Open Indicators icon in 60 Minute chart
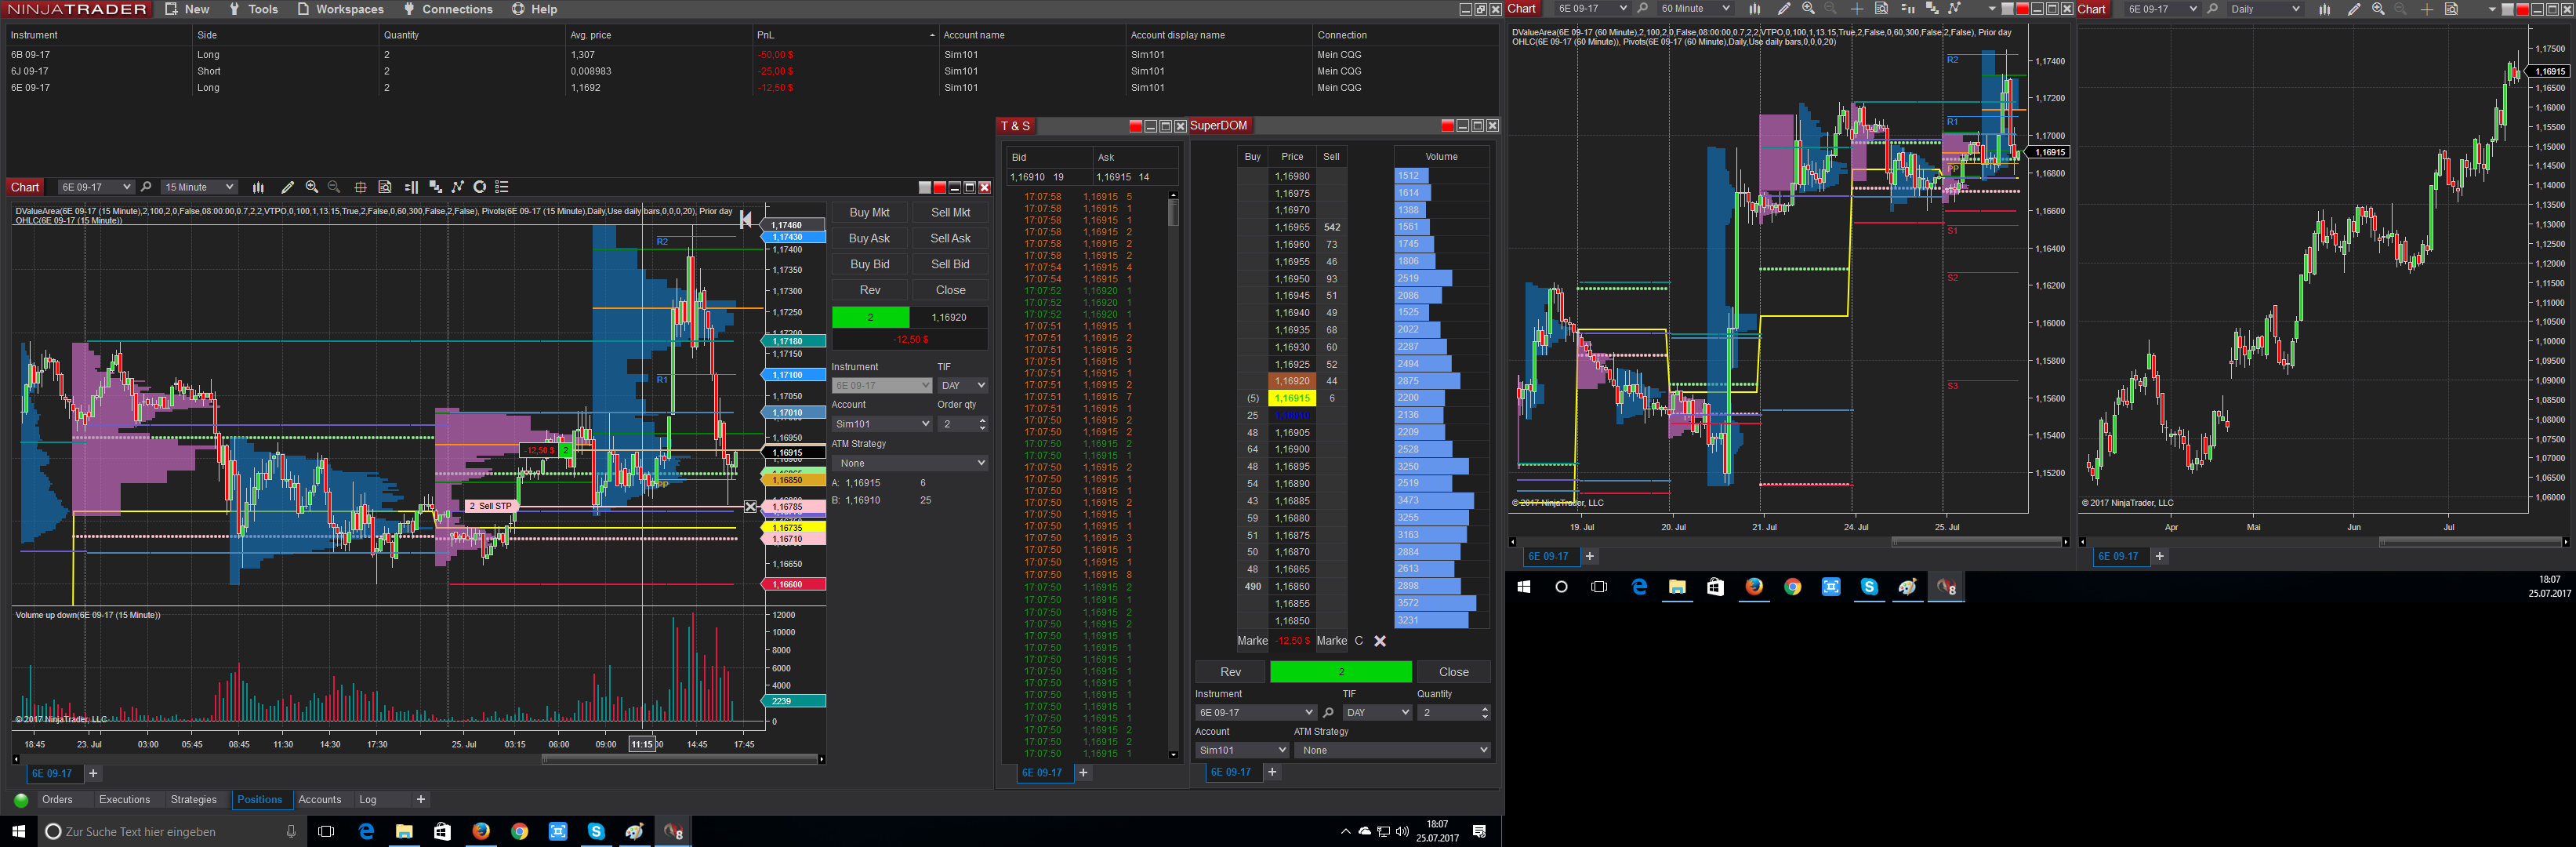2576x847 pixels. pyautogui.click(x=1955, y=9)
